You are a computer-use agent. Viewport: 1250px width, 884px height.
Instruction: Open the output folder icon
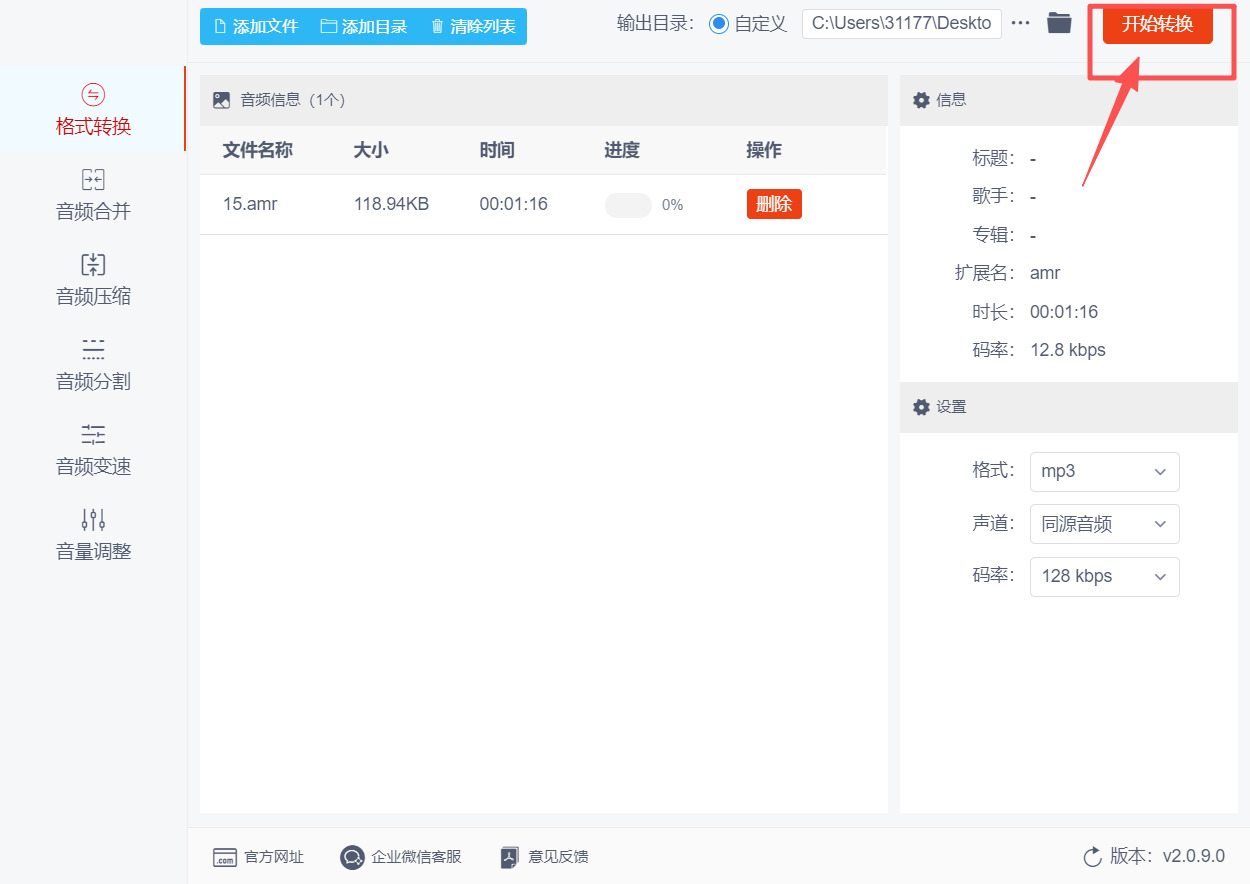[x=1059, y=23]
